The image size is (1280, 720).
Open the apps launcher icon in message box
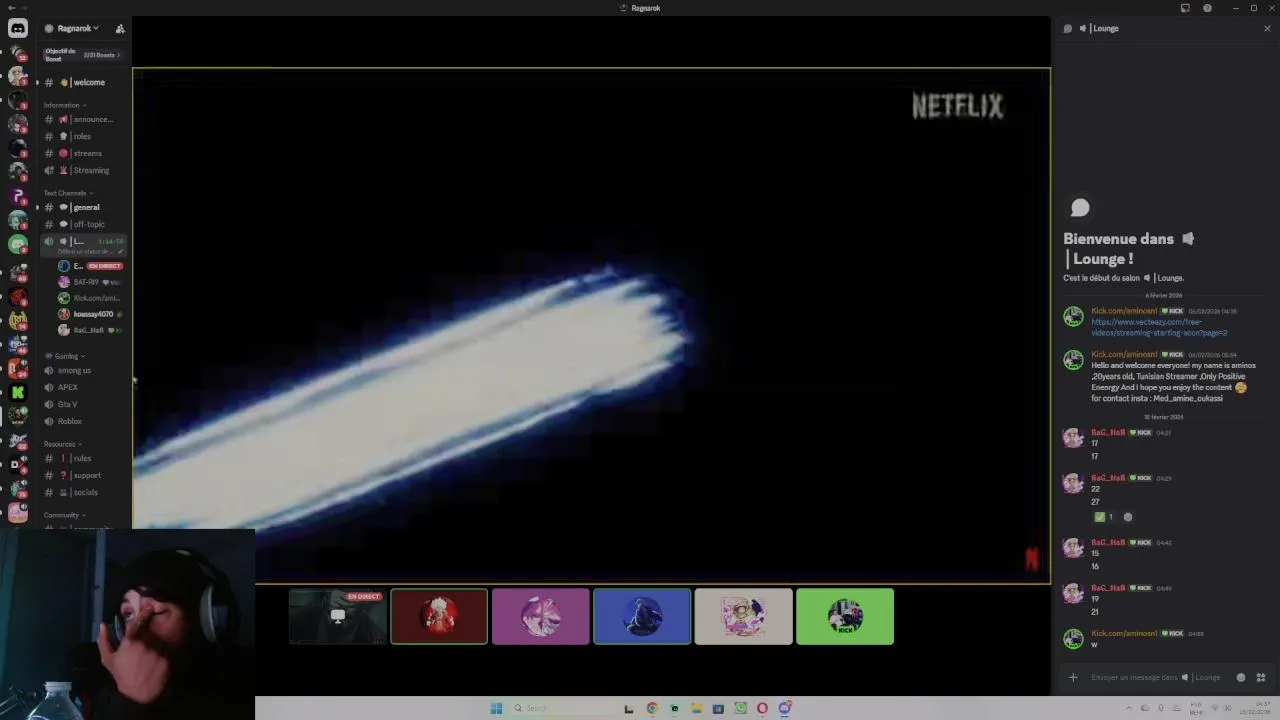[x=1260, y=677]
